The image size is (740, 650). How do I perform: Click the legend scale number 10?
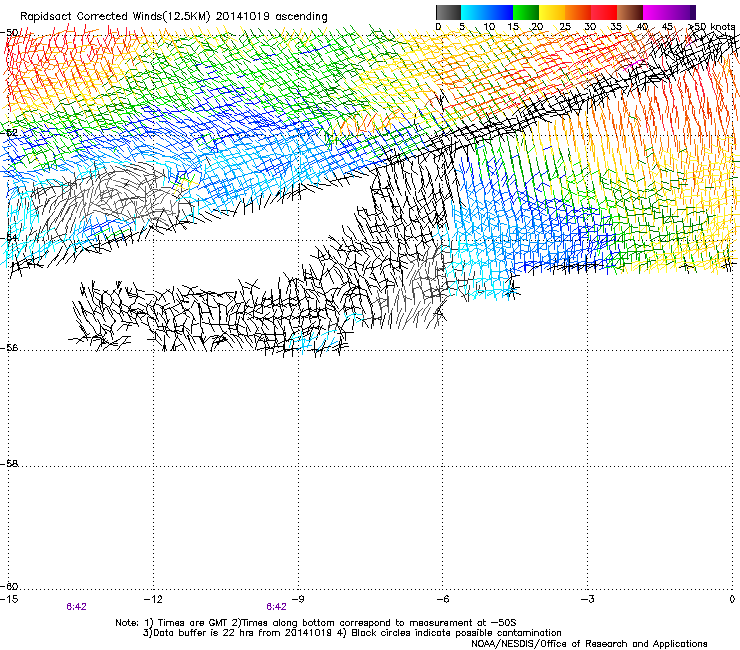tap(489, 26)
